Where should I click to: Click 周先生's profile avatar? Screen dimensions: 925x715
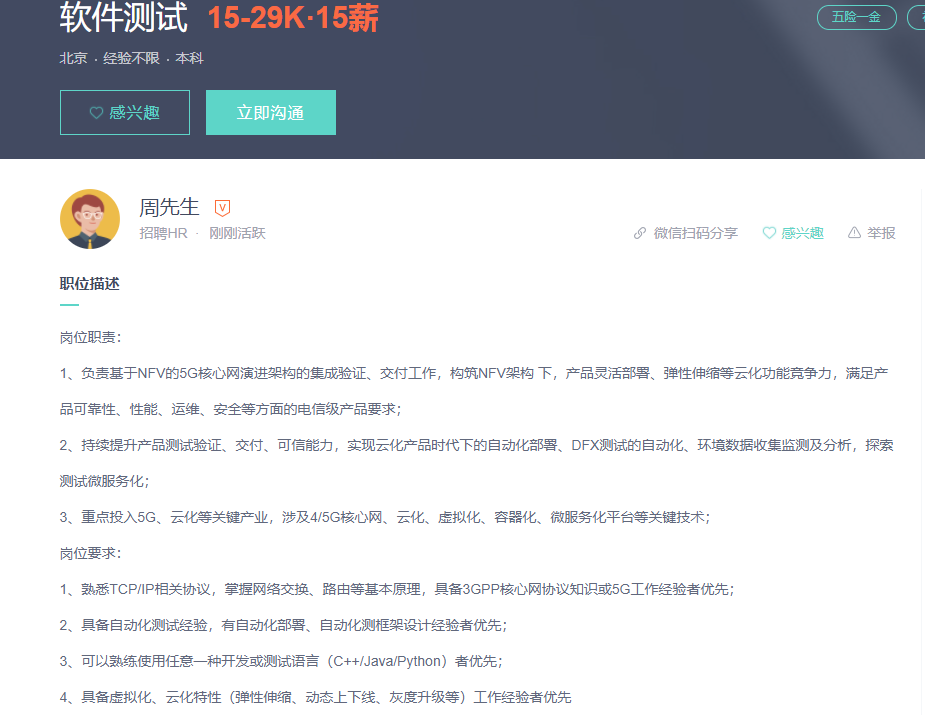90,218
